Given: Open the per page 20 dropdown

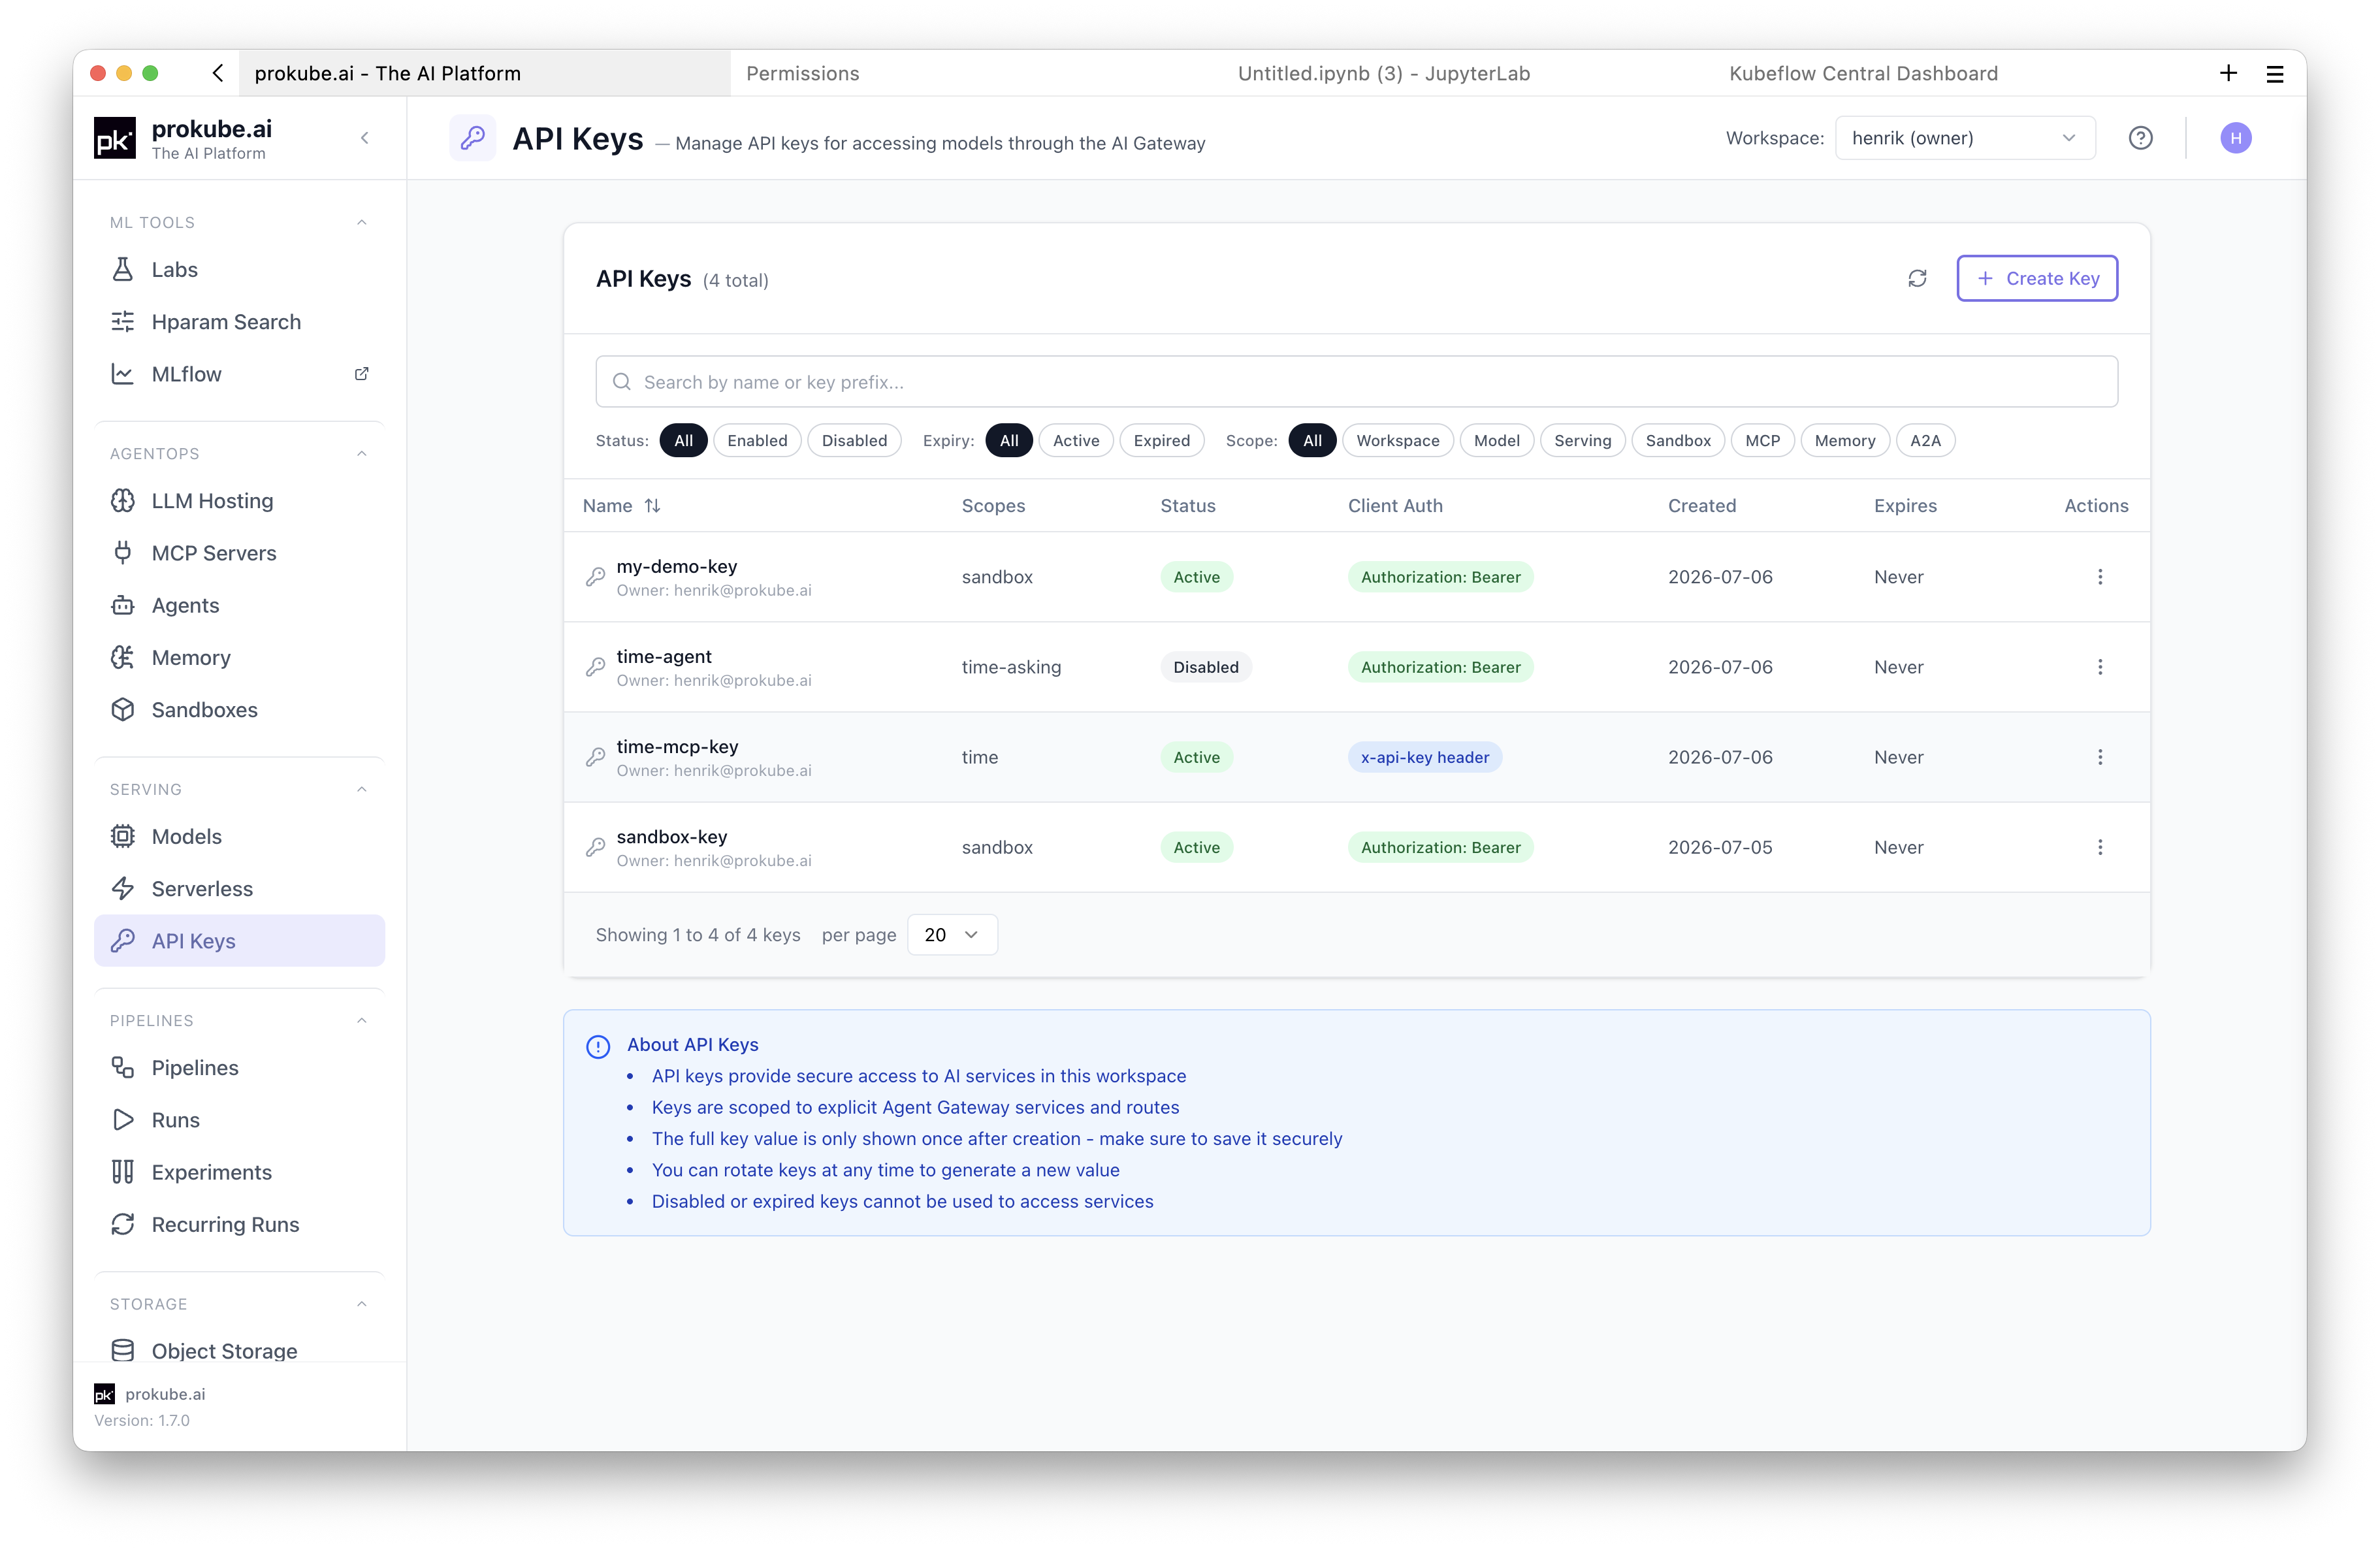Looking at the screenshot, I should pyautogui.click(x=952, y=935).
